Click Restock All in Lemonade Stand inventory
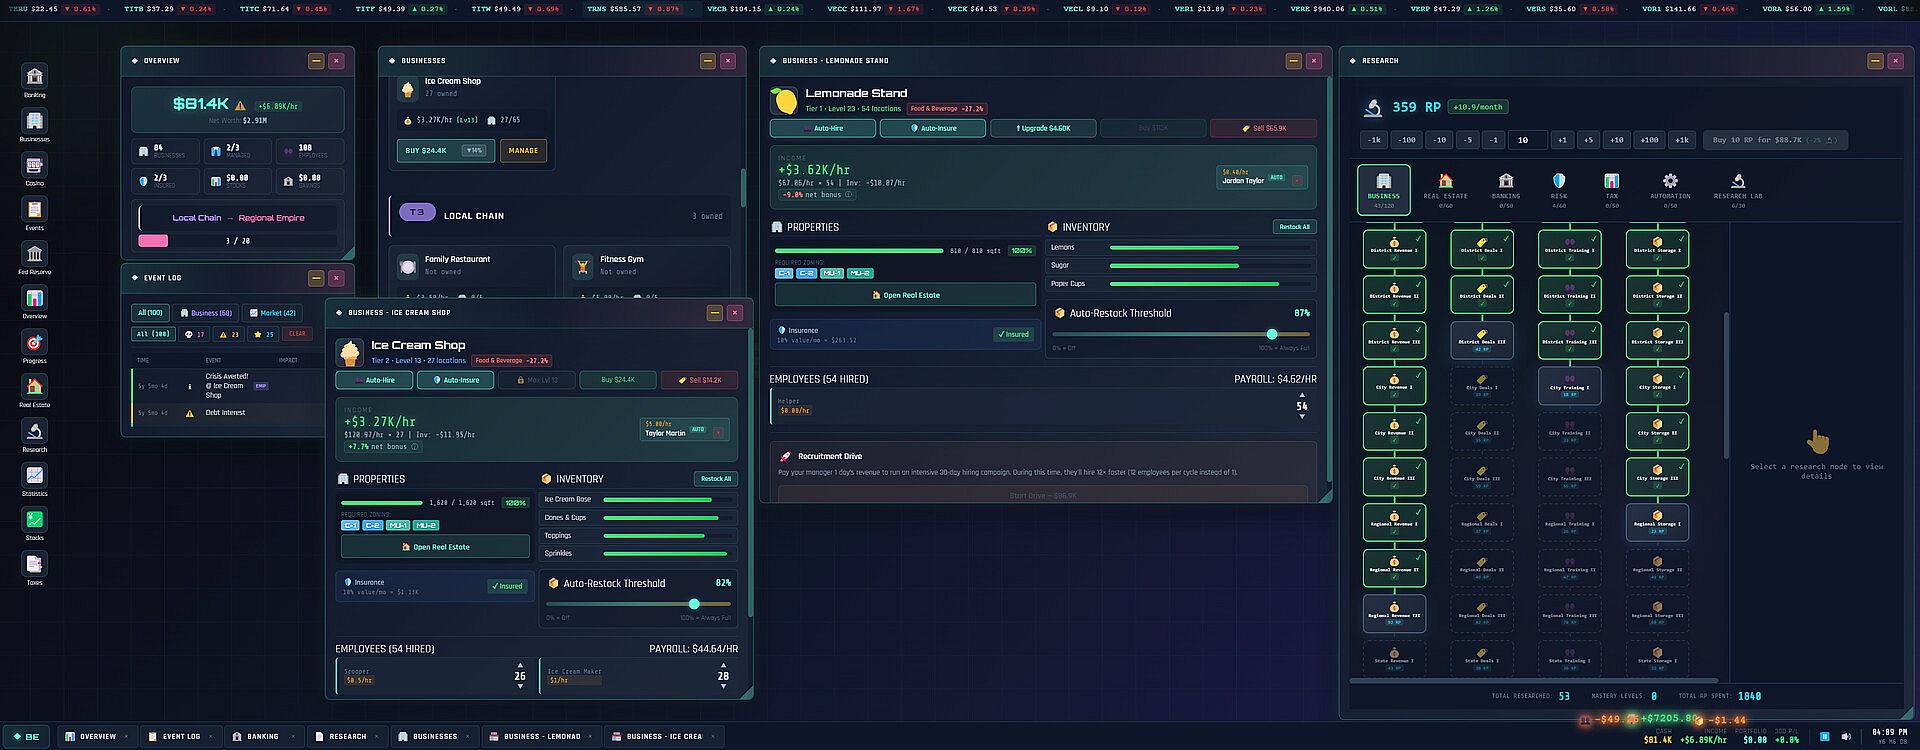The height and width of the screenshot is (750, 1920). coord(1294,227)
